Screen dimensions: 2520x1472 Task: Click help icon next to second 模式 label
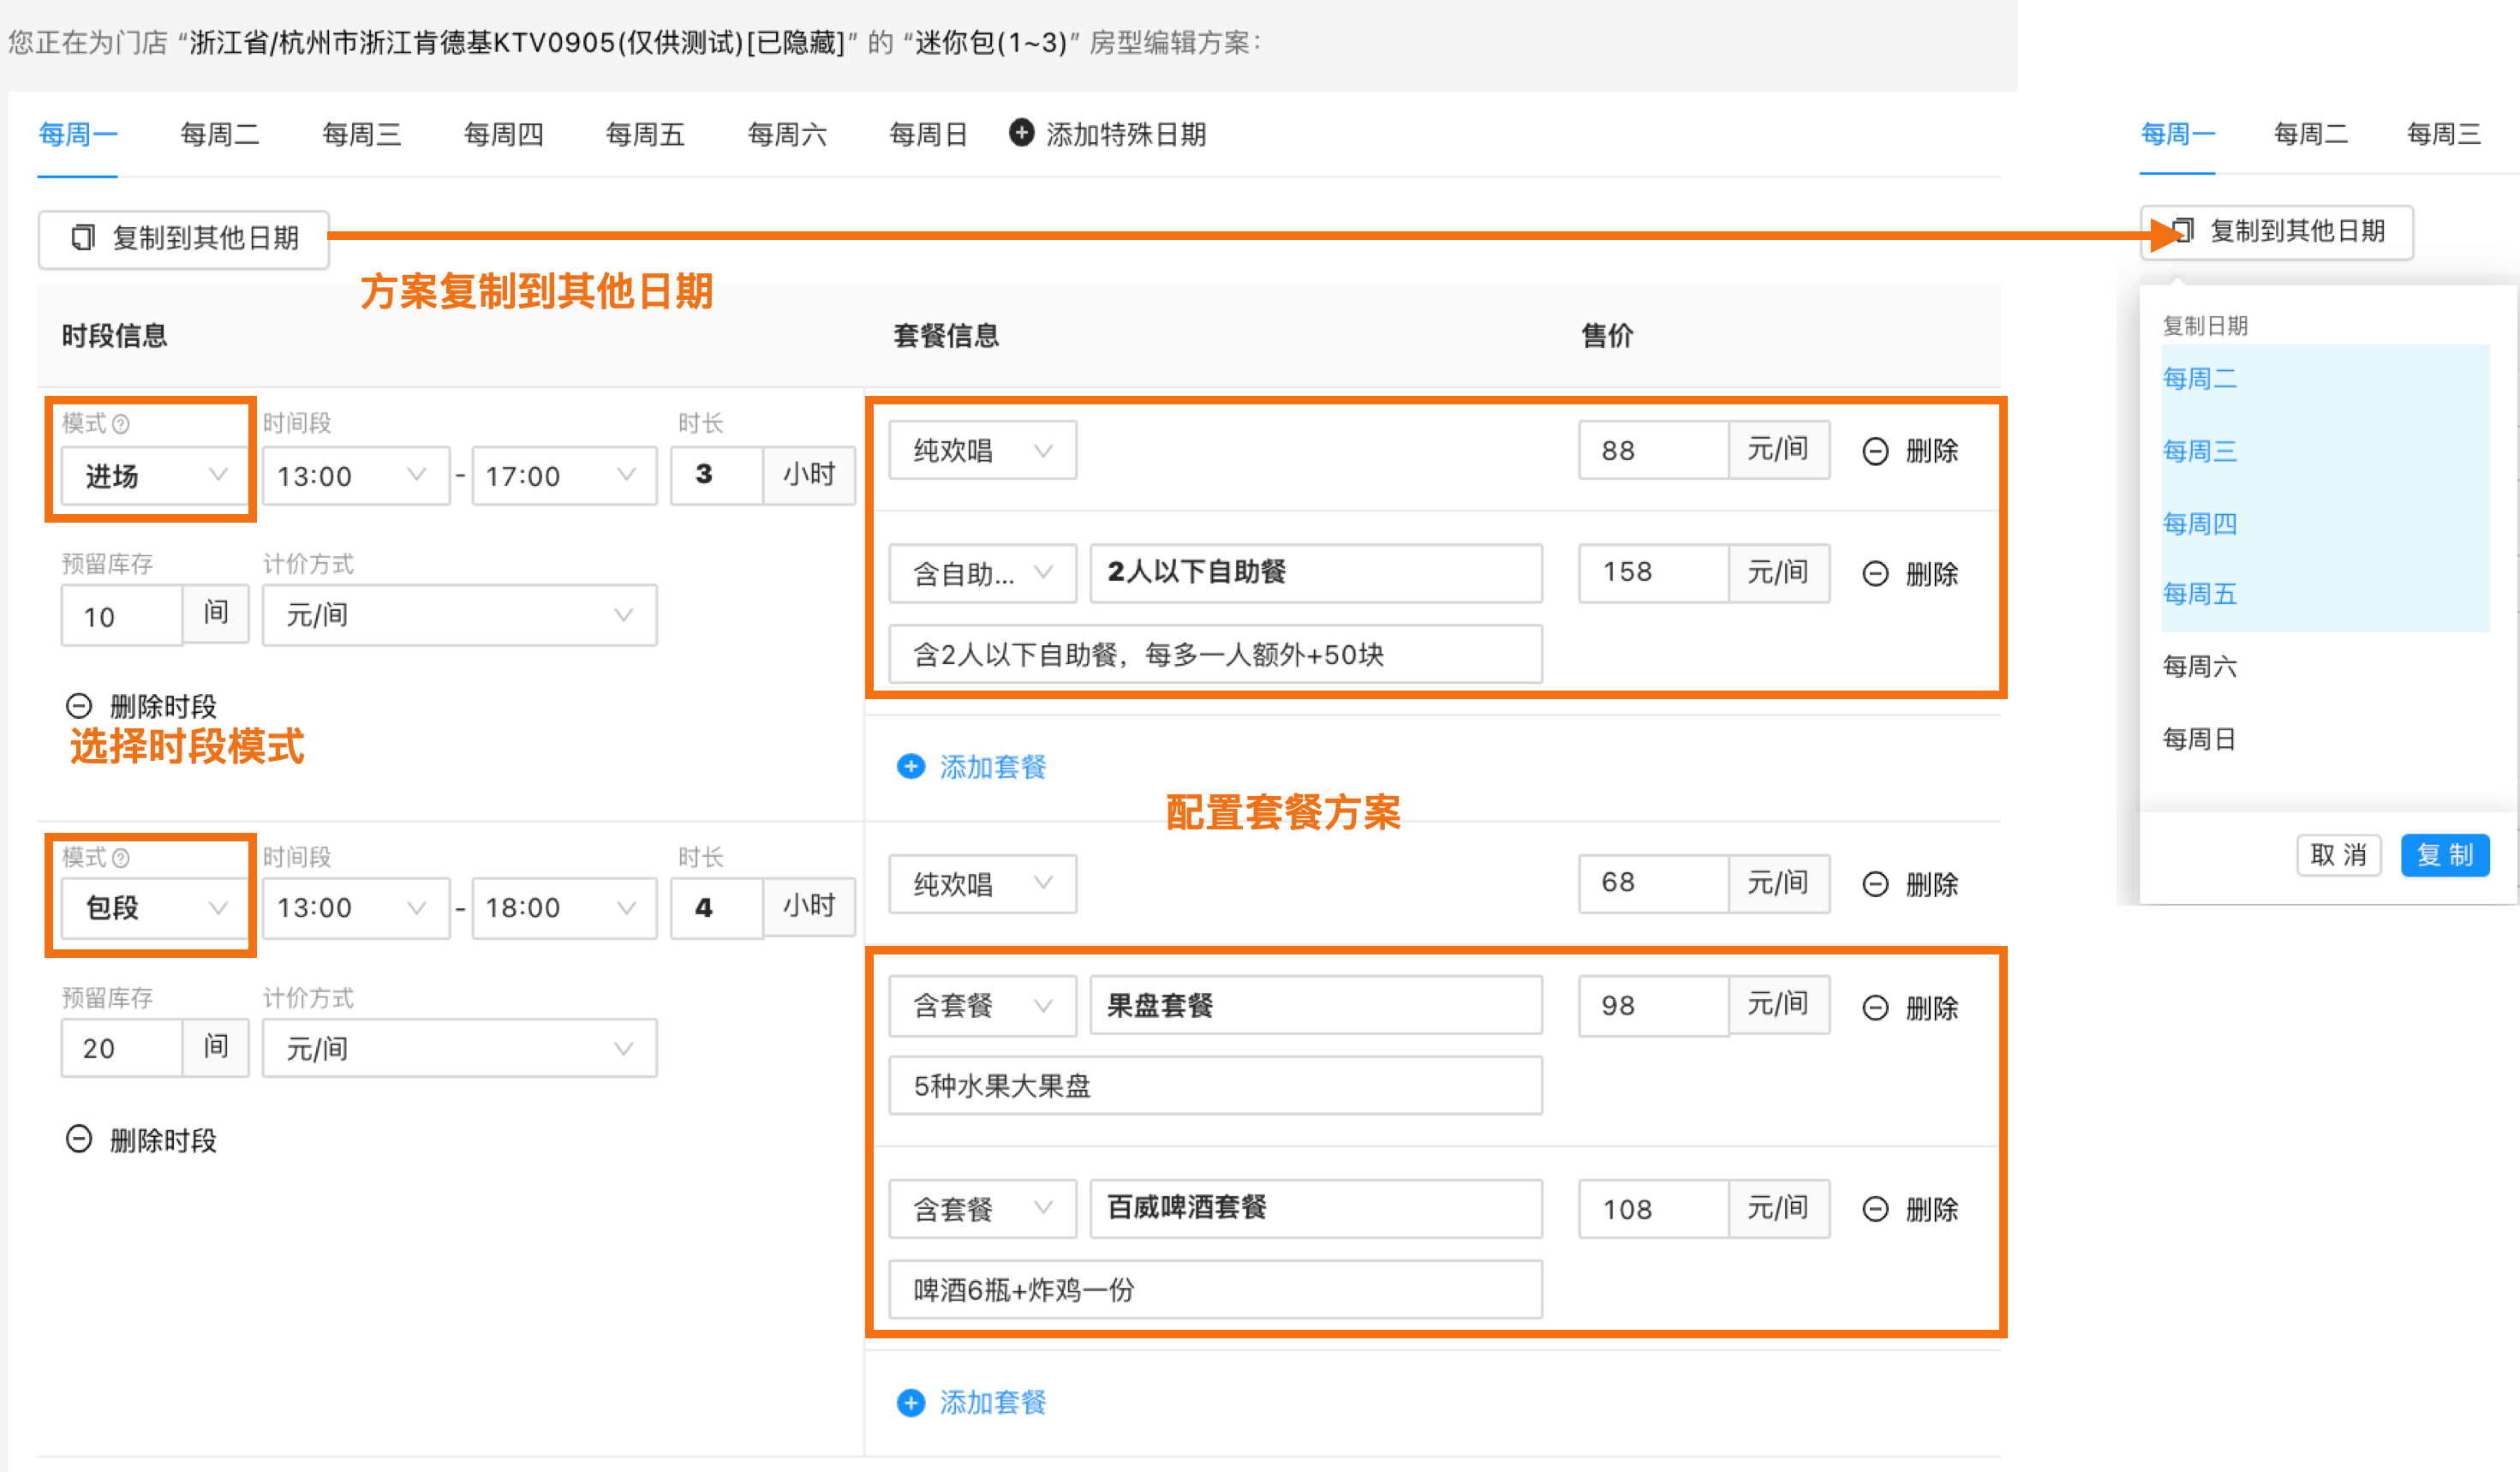point(121,858)
